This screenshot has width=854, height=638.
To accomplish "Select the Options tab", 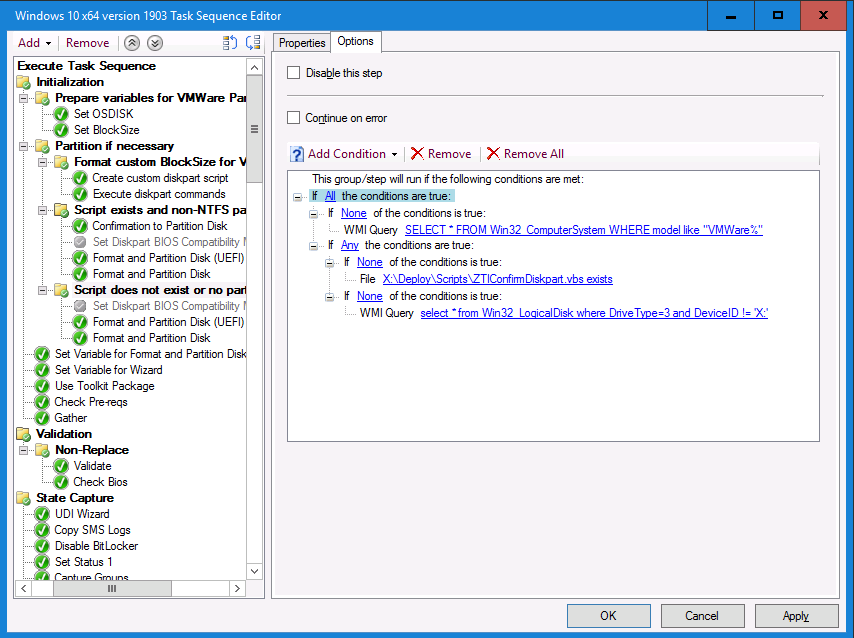I will pyautogui.click(x=355, y=41).
